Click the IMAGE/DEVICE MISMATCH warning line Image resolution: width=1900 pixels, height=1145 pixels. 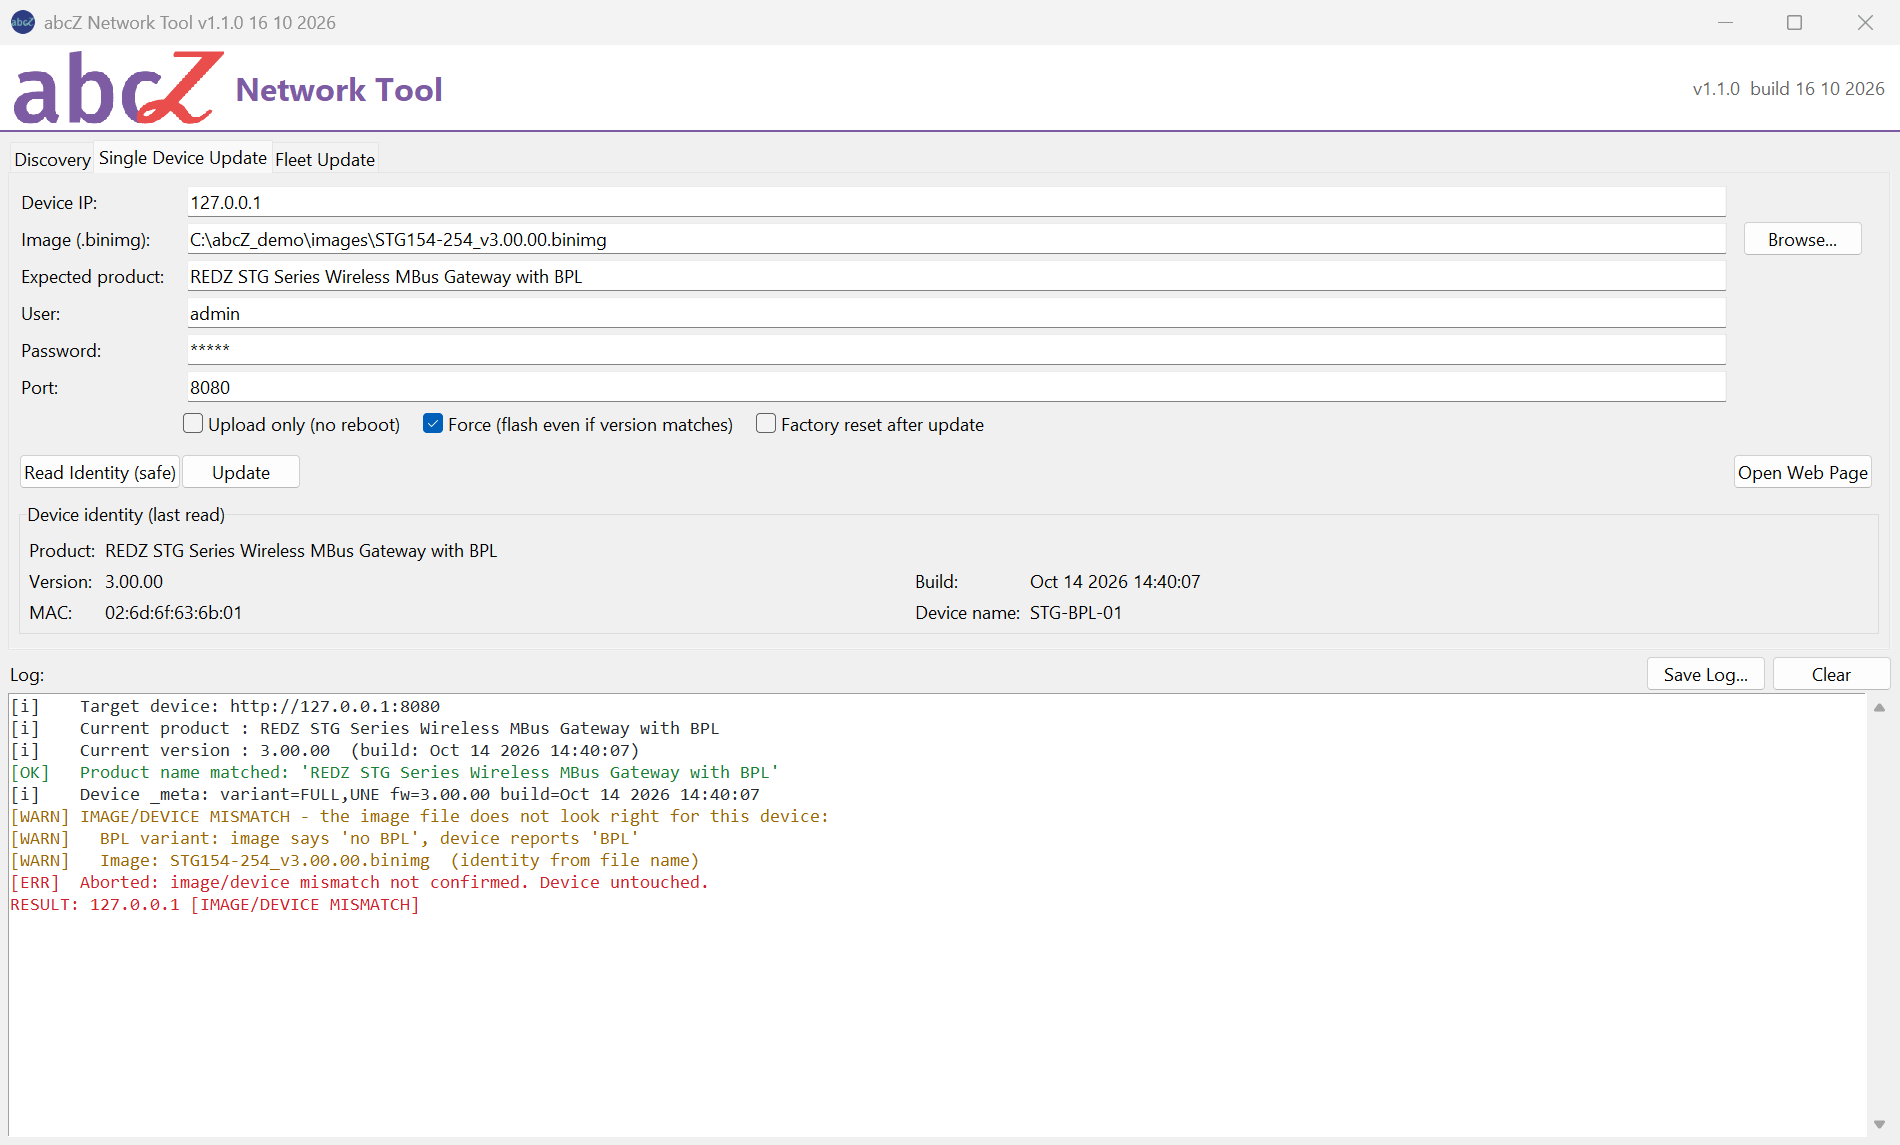tap(420, 816)
